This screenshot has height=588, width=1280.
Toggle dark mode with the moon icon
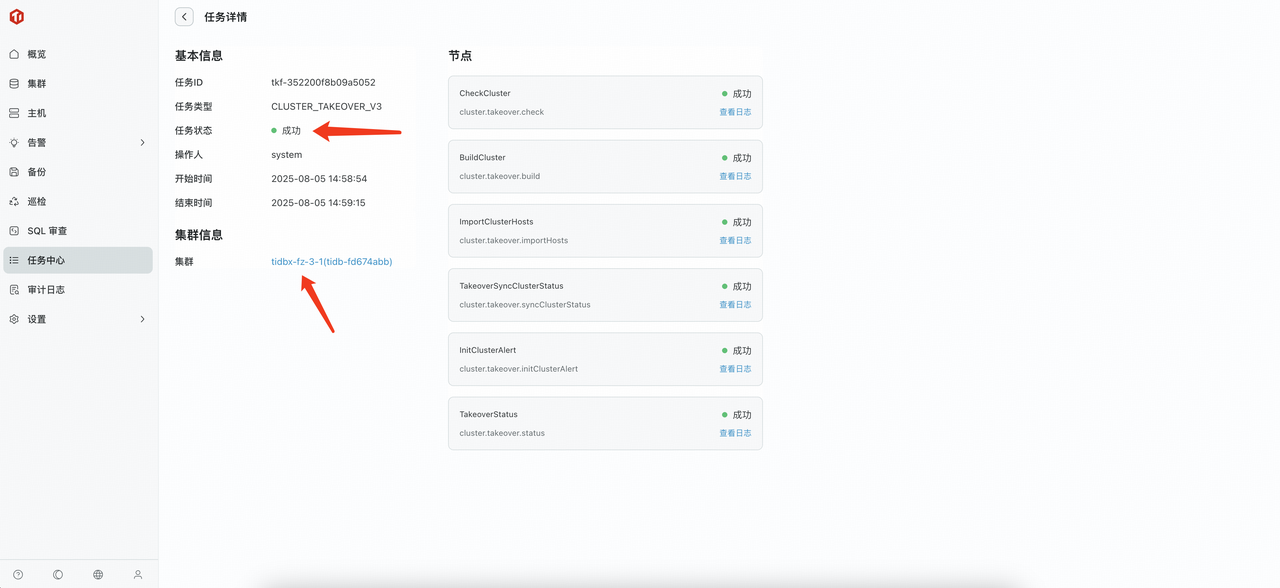pos(58,575)
